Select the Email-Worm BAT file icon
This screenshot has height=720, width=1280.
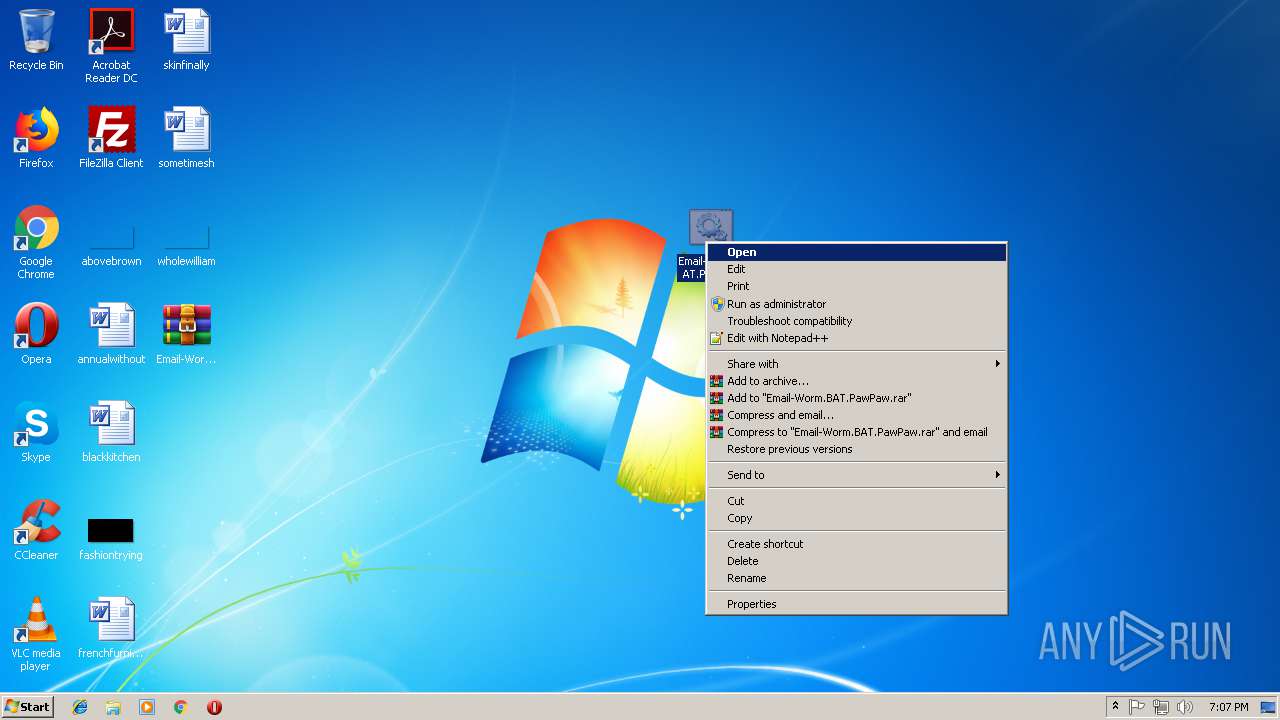click(x=711, y=227)
